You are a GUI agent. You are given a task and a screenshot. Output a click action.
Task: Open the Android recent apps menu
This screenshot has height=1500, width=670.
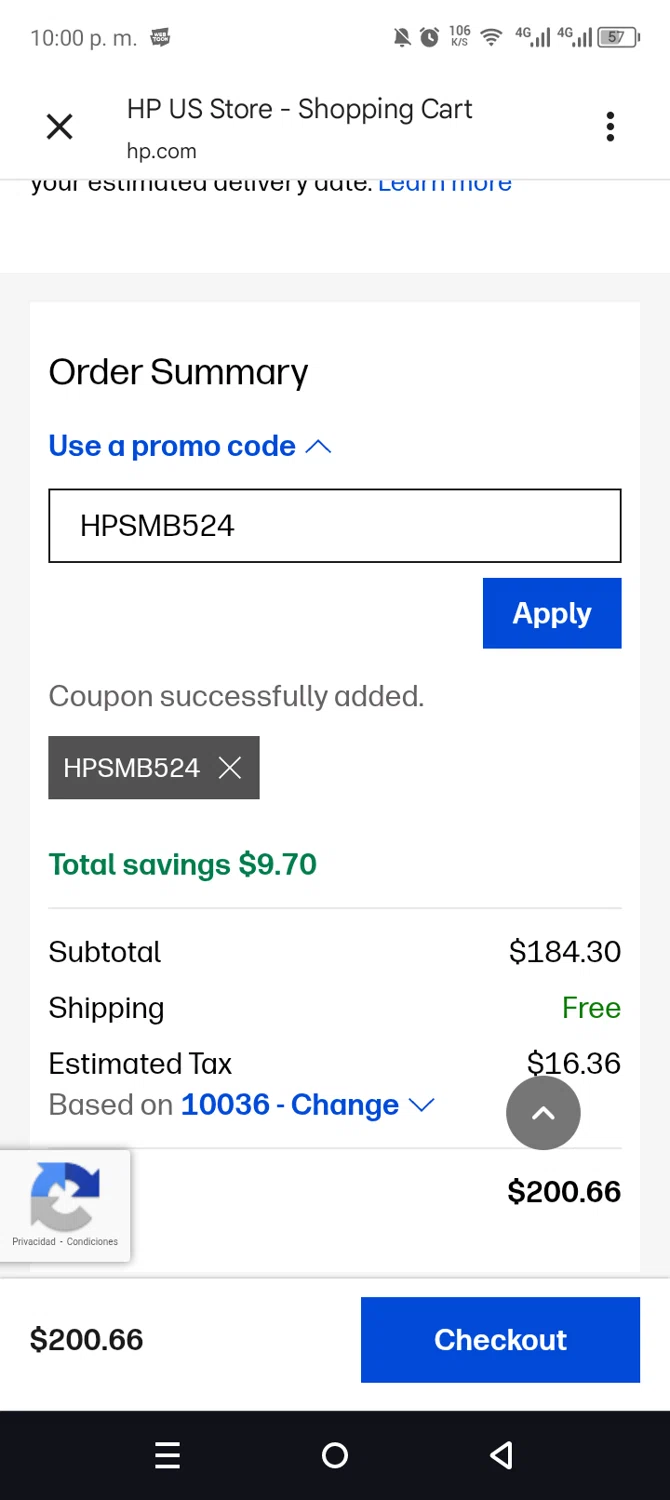coord(168,1455)
